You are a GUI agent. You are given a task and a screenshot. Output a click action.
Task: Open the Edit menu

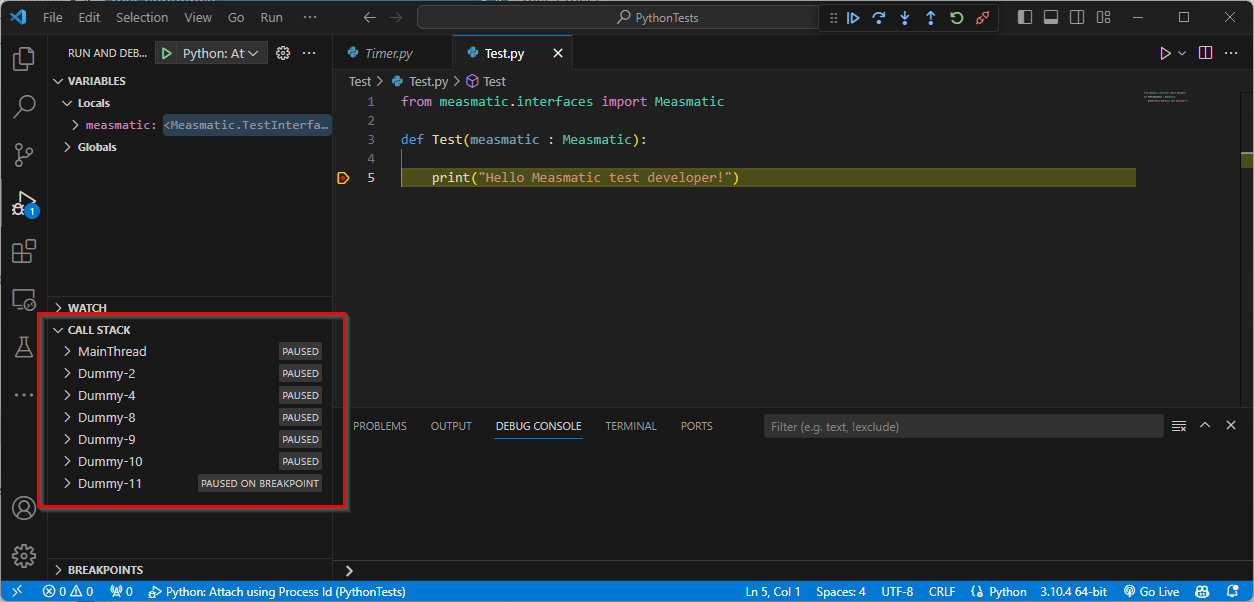pos(89,18)
